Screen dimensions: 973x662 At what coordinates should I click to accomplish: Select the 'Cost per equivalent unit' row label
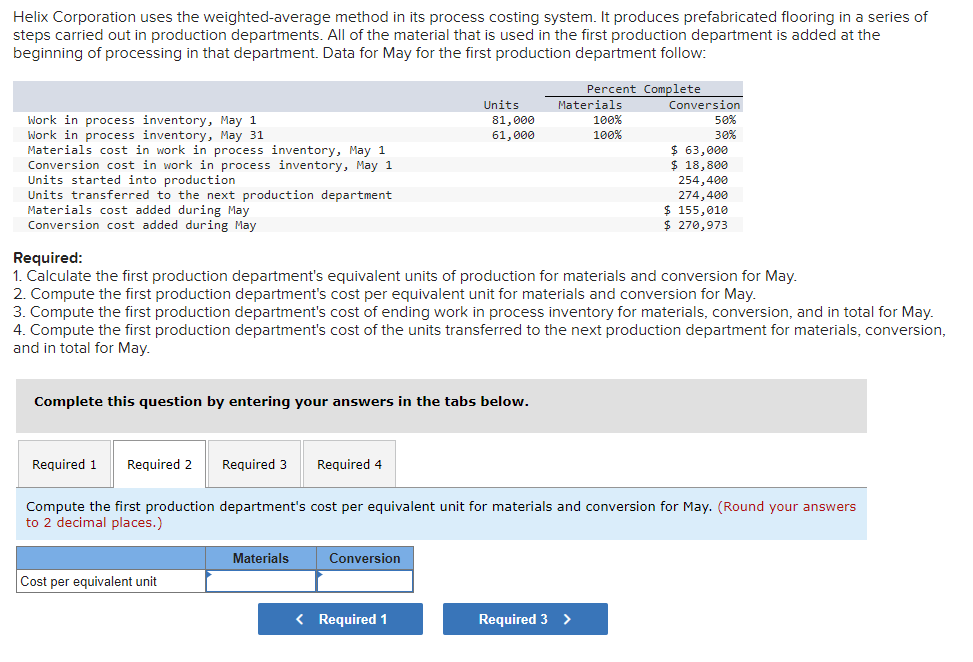click(x=89, y=581)
